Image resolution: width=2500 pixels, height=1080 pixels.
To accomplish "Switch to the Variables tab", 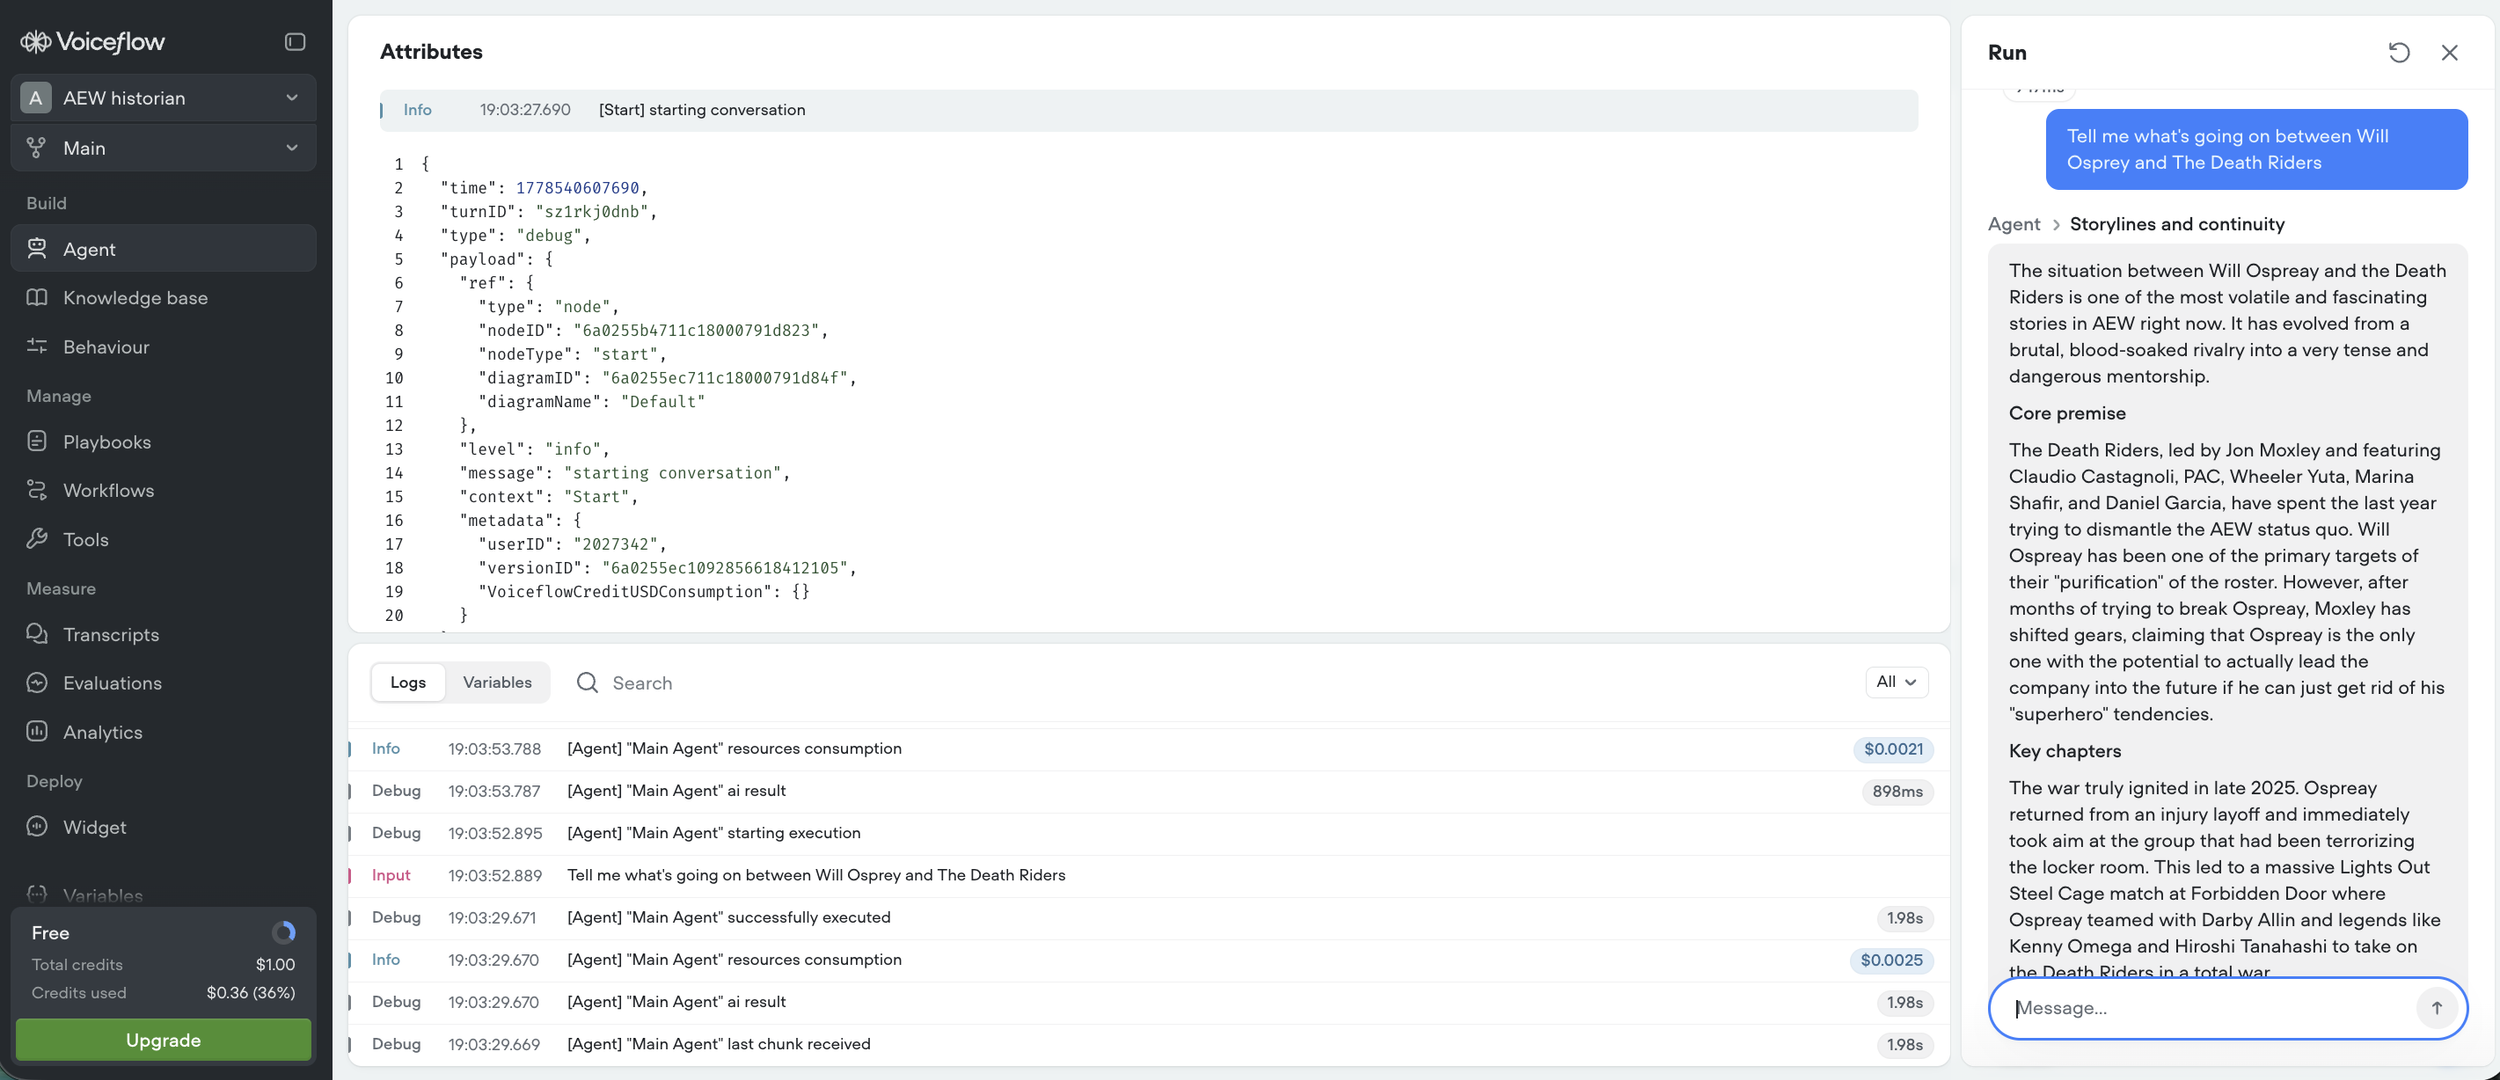I will 497,682.
